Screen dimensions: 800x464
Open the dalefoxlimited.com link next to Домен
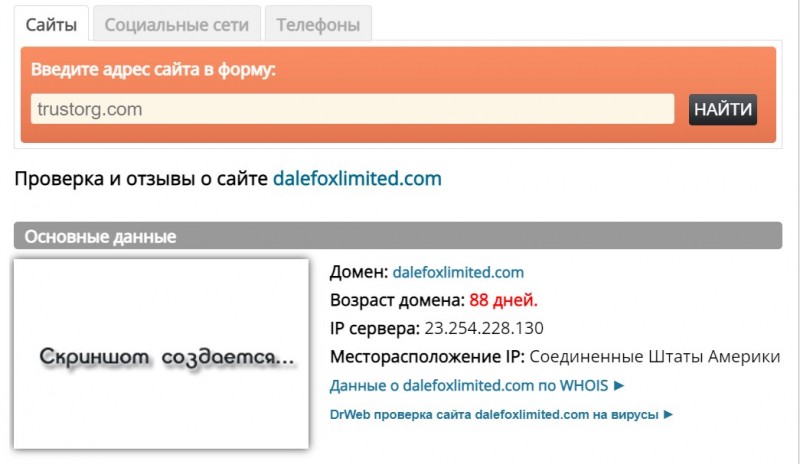458,272
